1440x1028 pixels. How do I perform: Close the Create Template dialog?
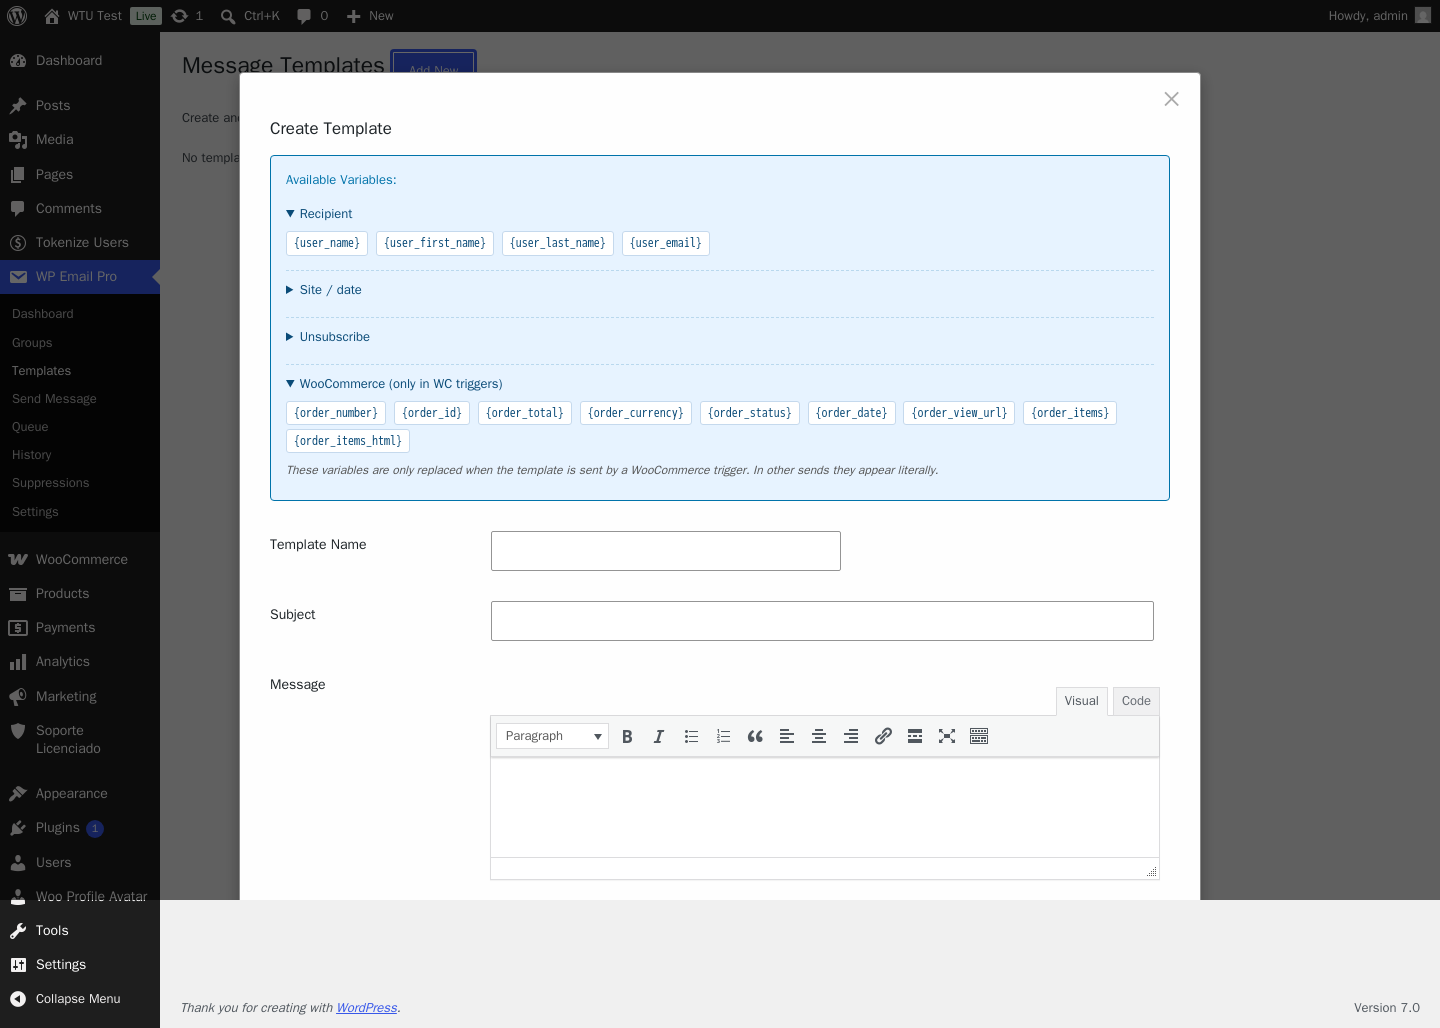1172,99
